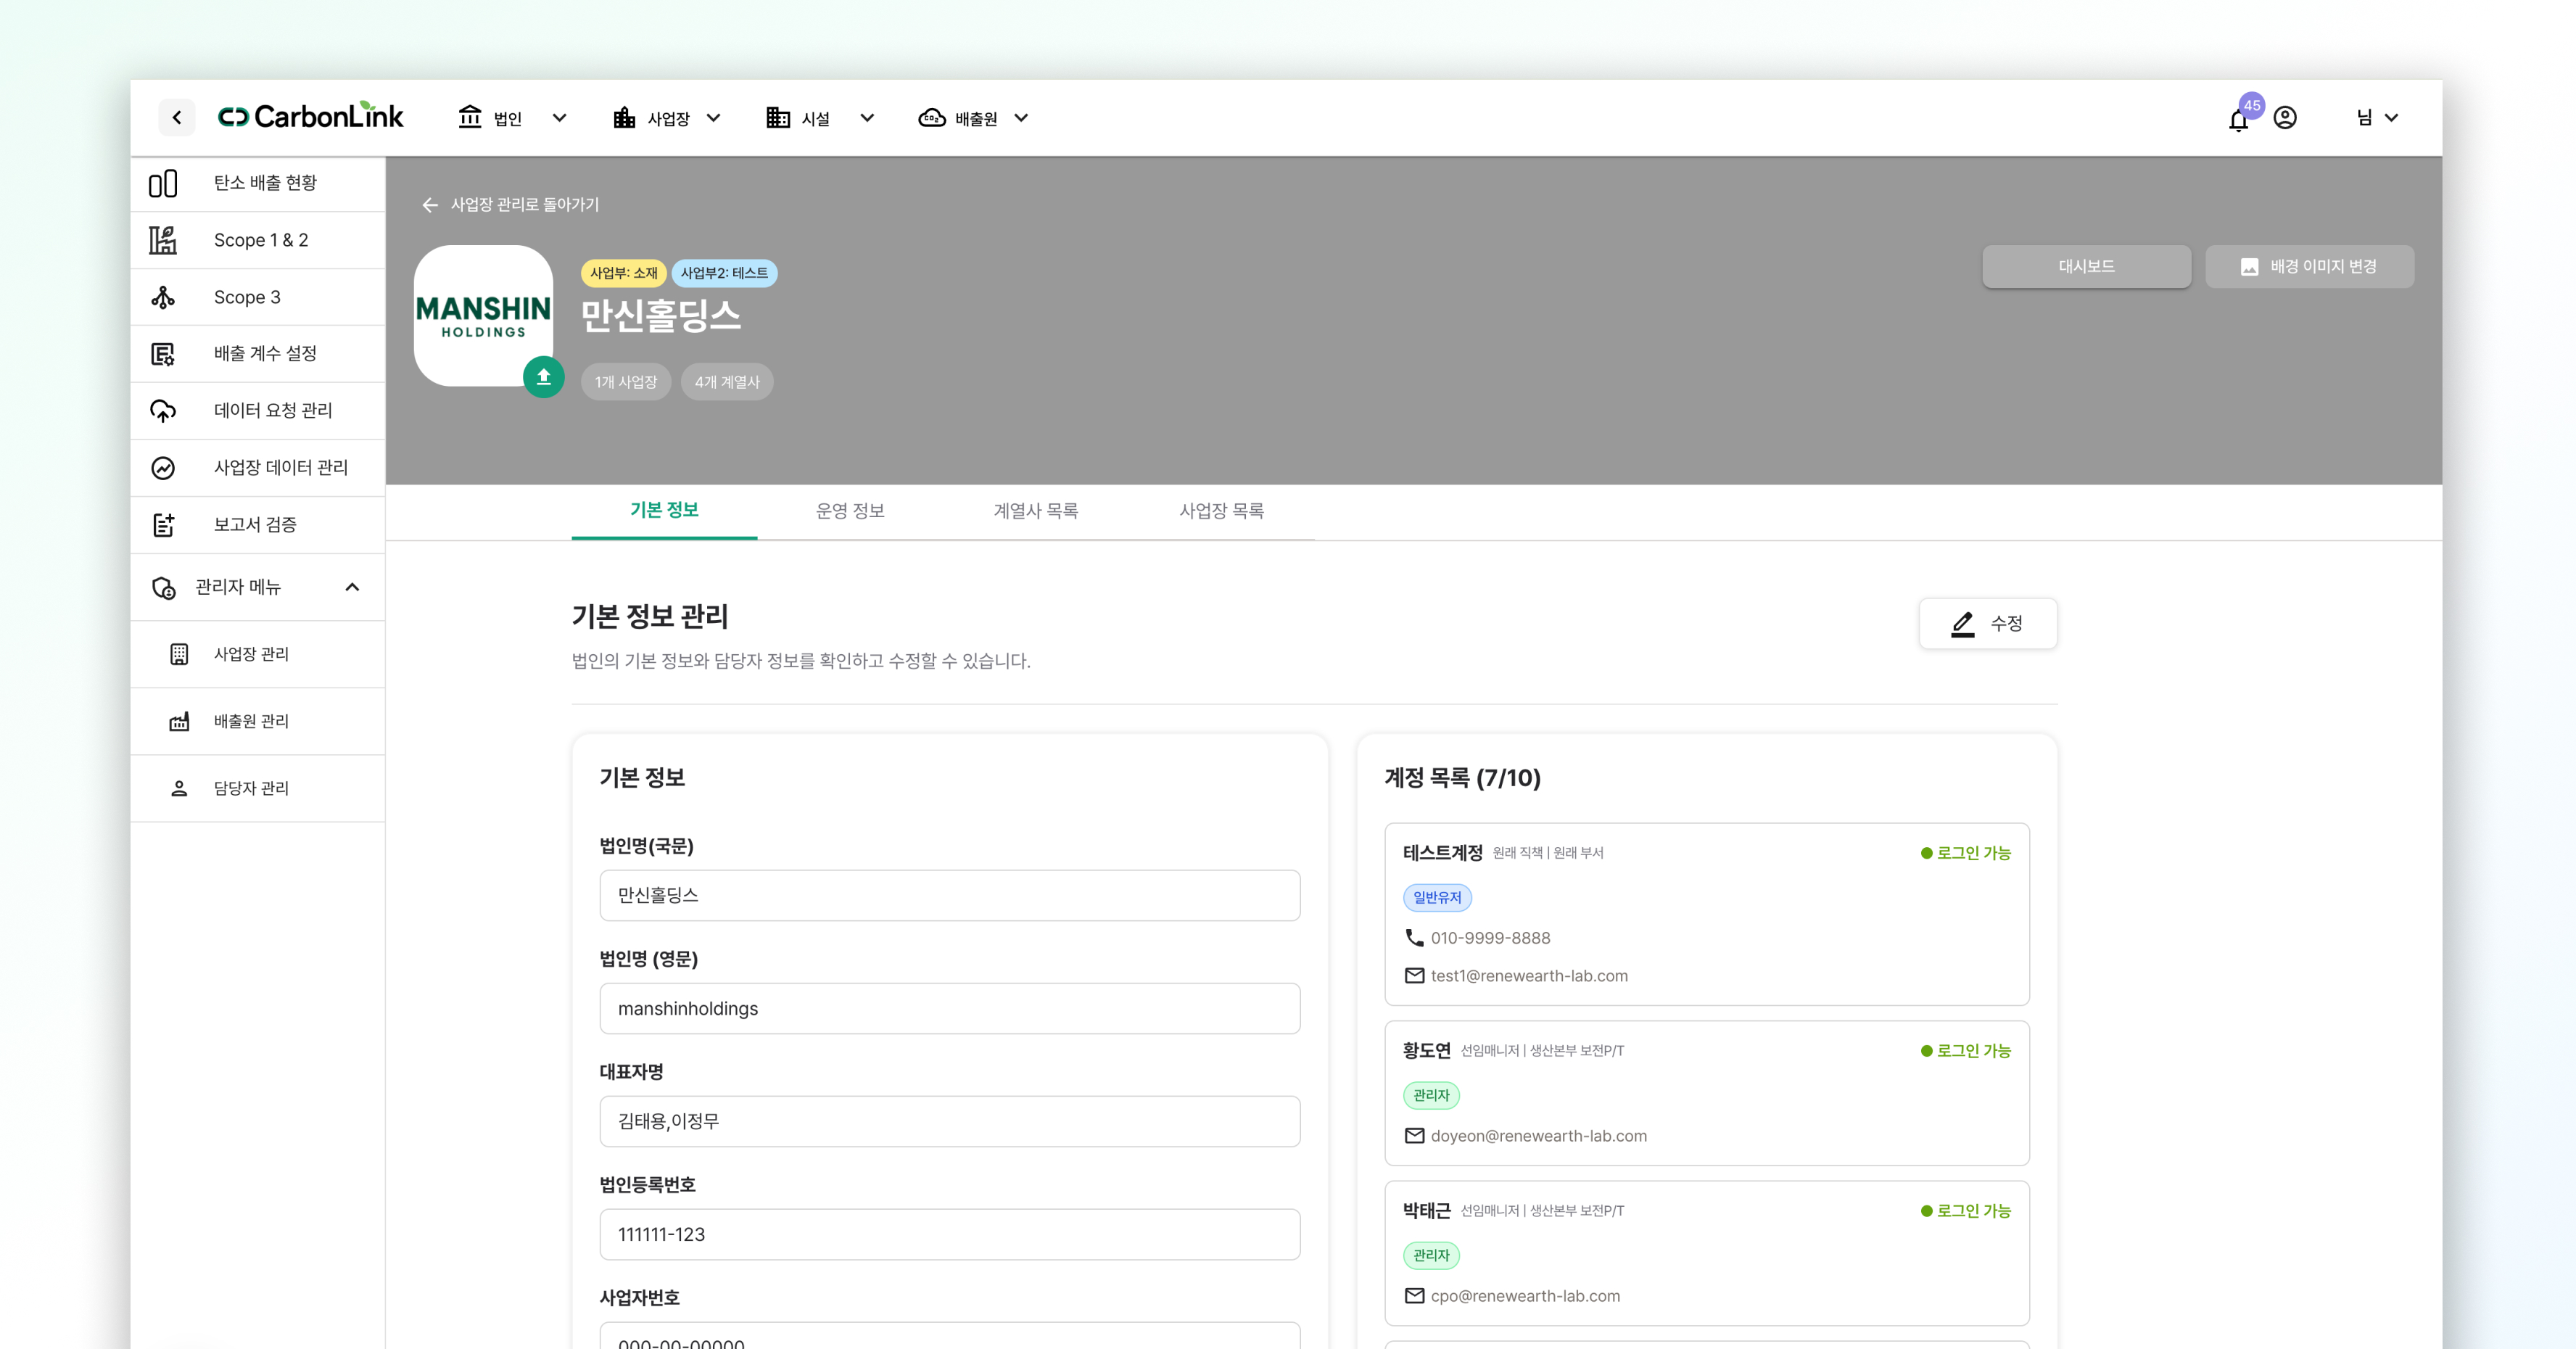Click the 법인 building icon in top nav
Image resolution: width=2576 pixels, height=1349 pixels.
pyautogui.click(x=470, y=117)
